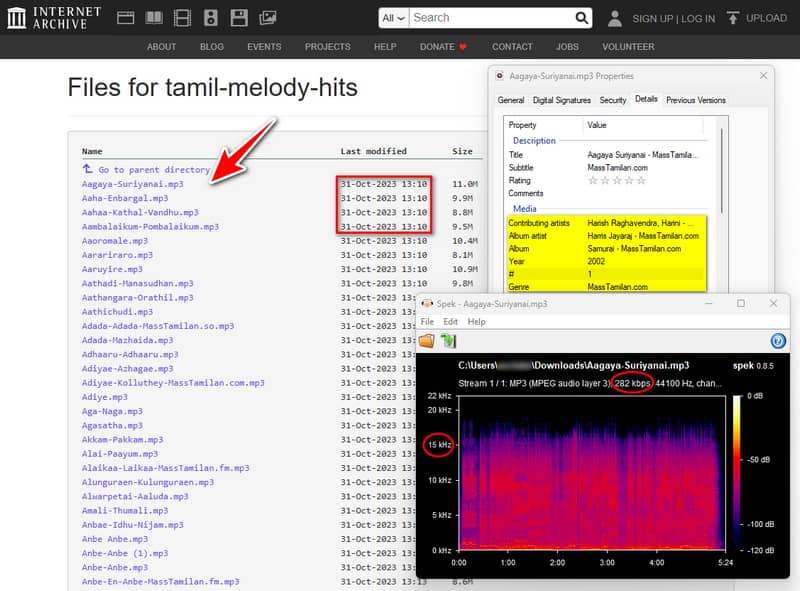
Task: Click the upload arrow icon
Action: click(733, 18)
